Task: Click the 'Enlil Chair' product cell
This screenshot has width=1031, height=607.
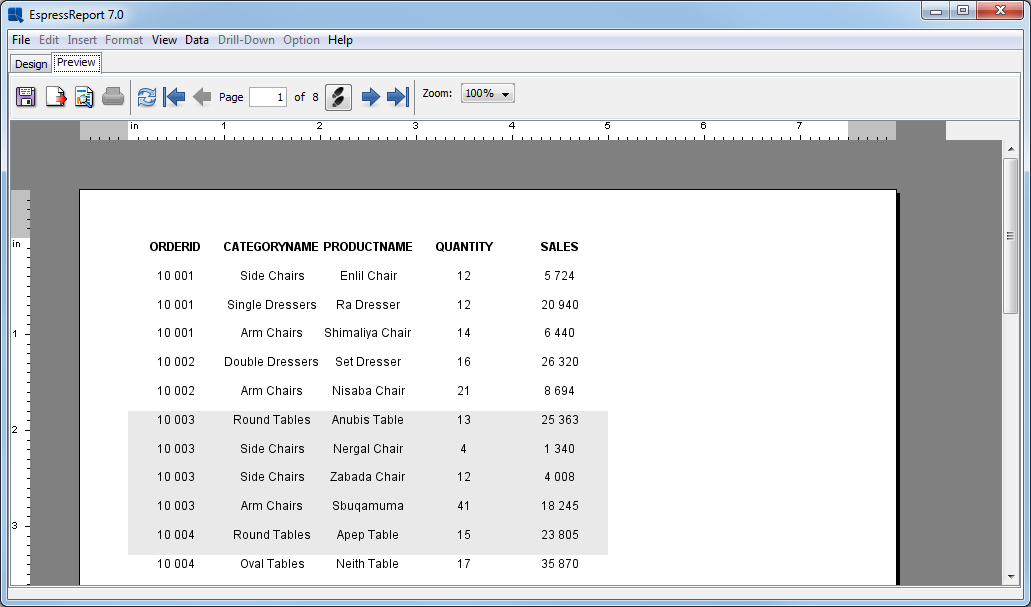Action: pos(368,276)
